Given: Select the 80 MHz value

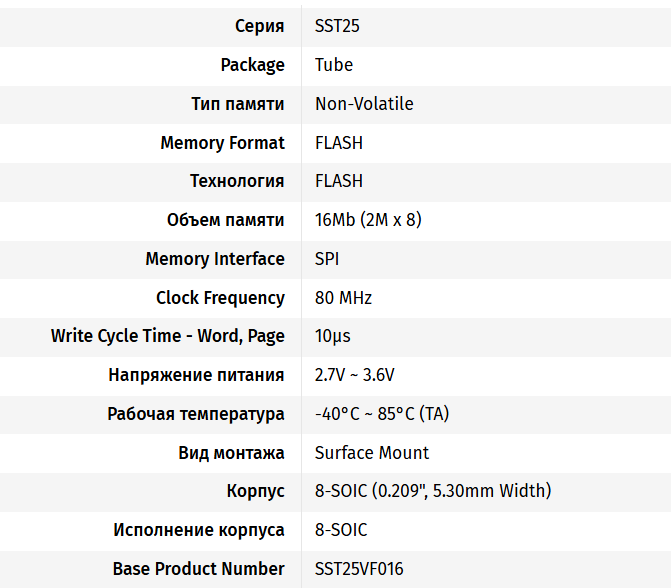Looking at the screenshot, I should point(344,298).
